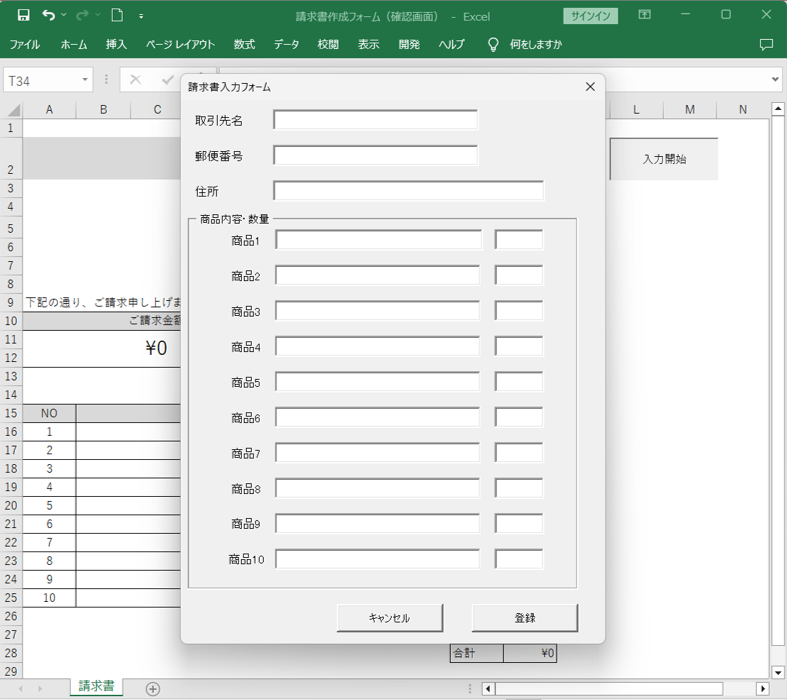Open the データ (Data) ribbon tab
This screenshot has height=700, width=787.
click(x=286, y=45)
